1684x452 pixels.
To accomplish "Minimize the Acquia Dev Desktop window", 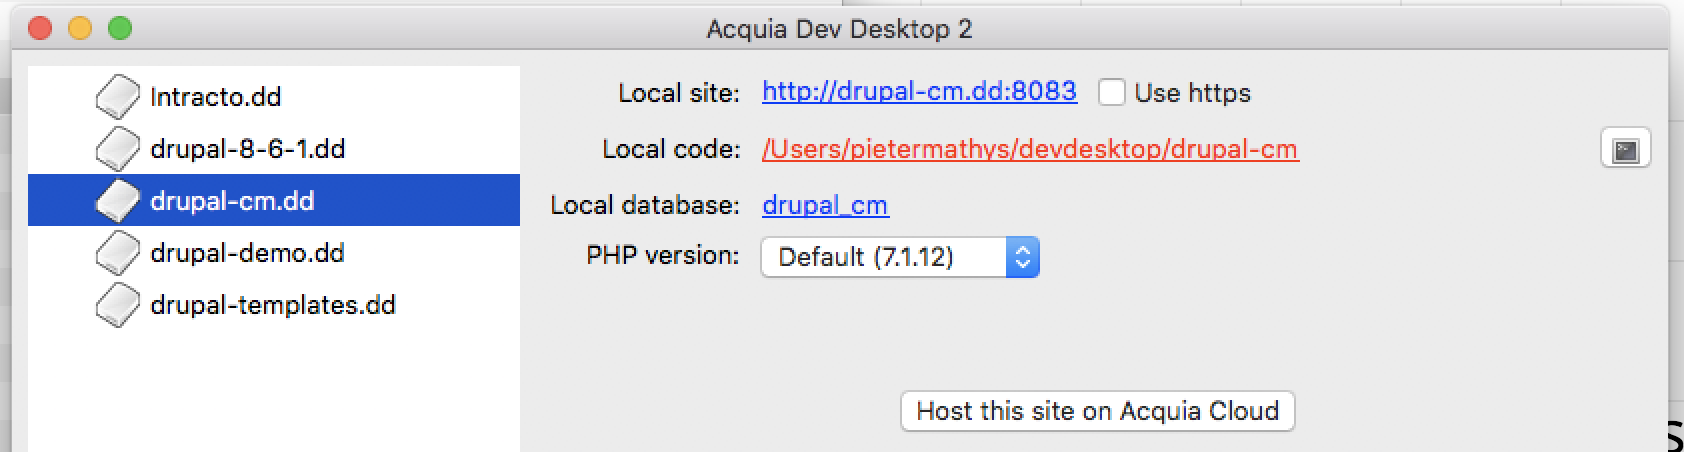I will pos(80,28).
